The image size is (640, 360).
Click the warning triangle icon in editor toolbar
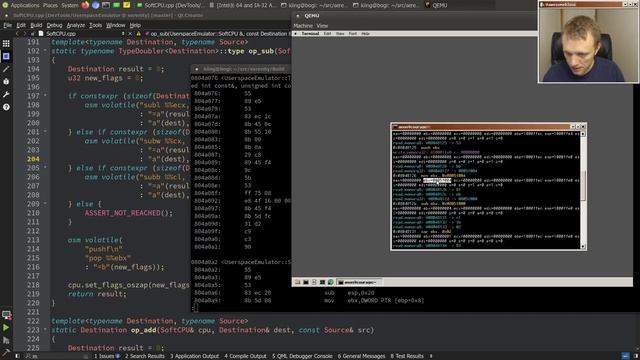[138, 33]
